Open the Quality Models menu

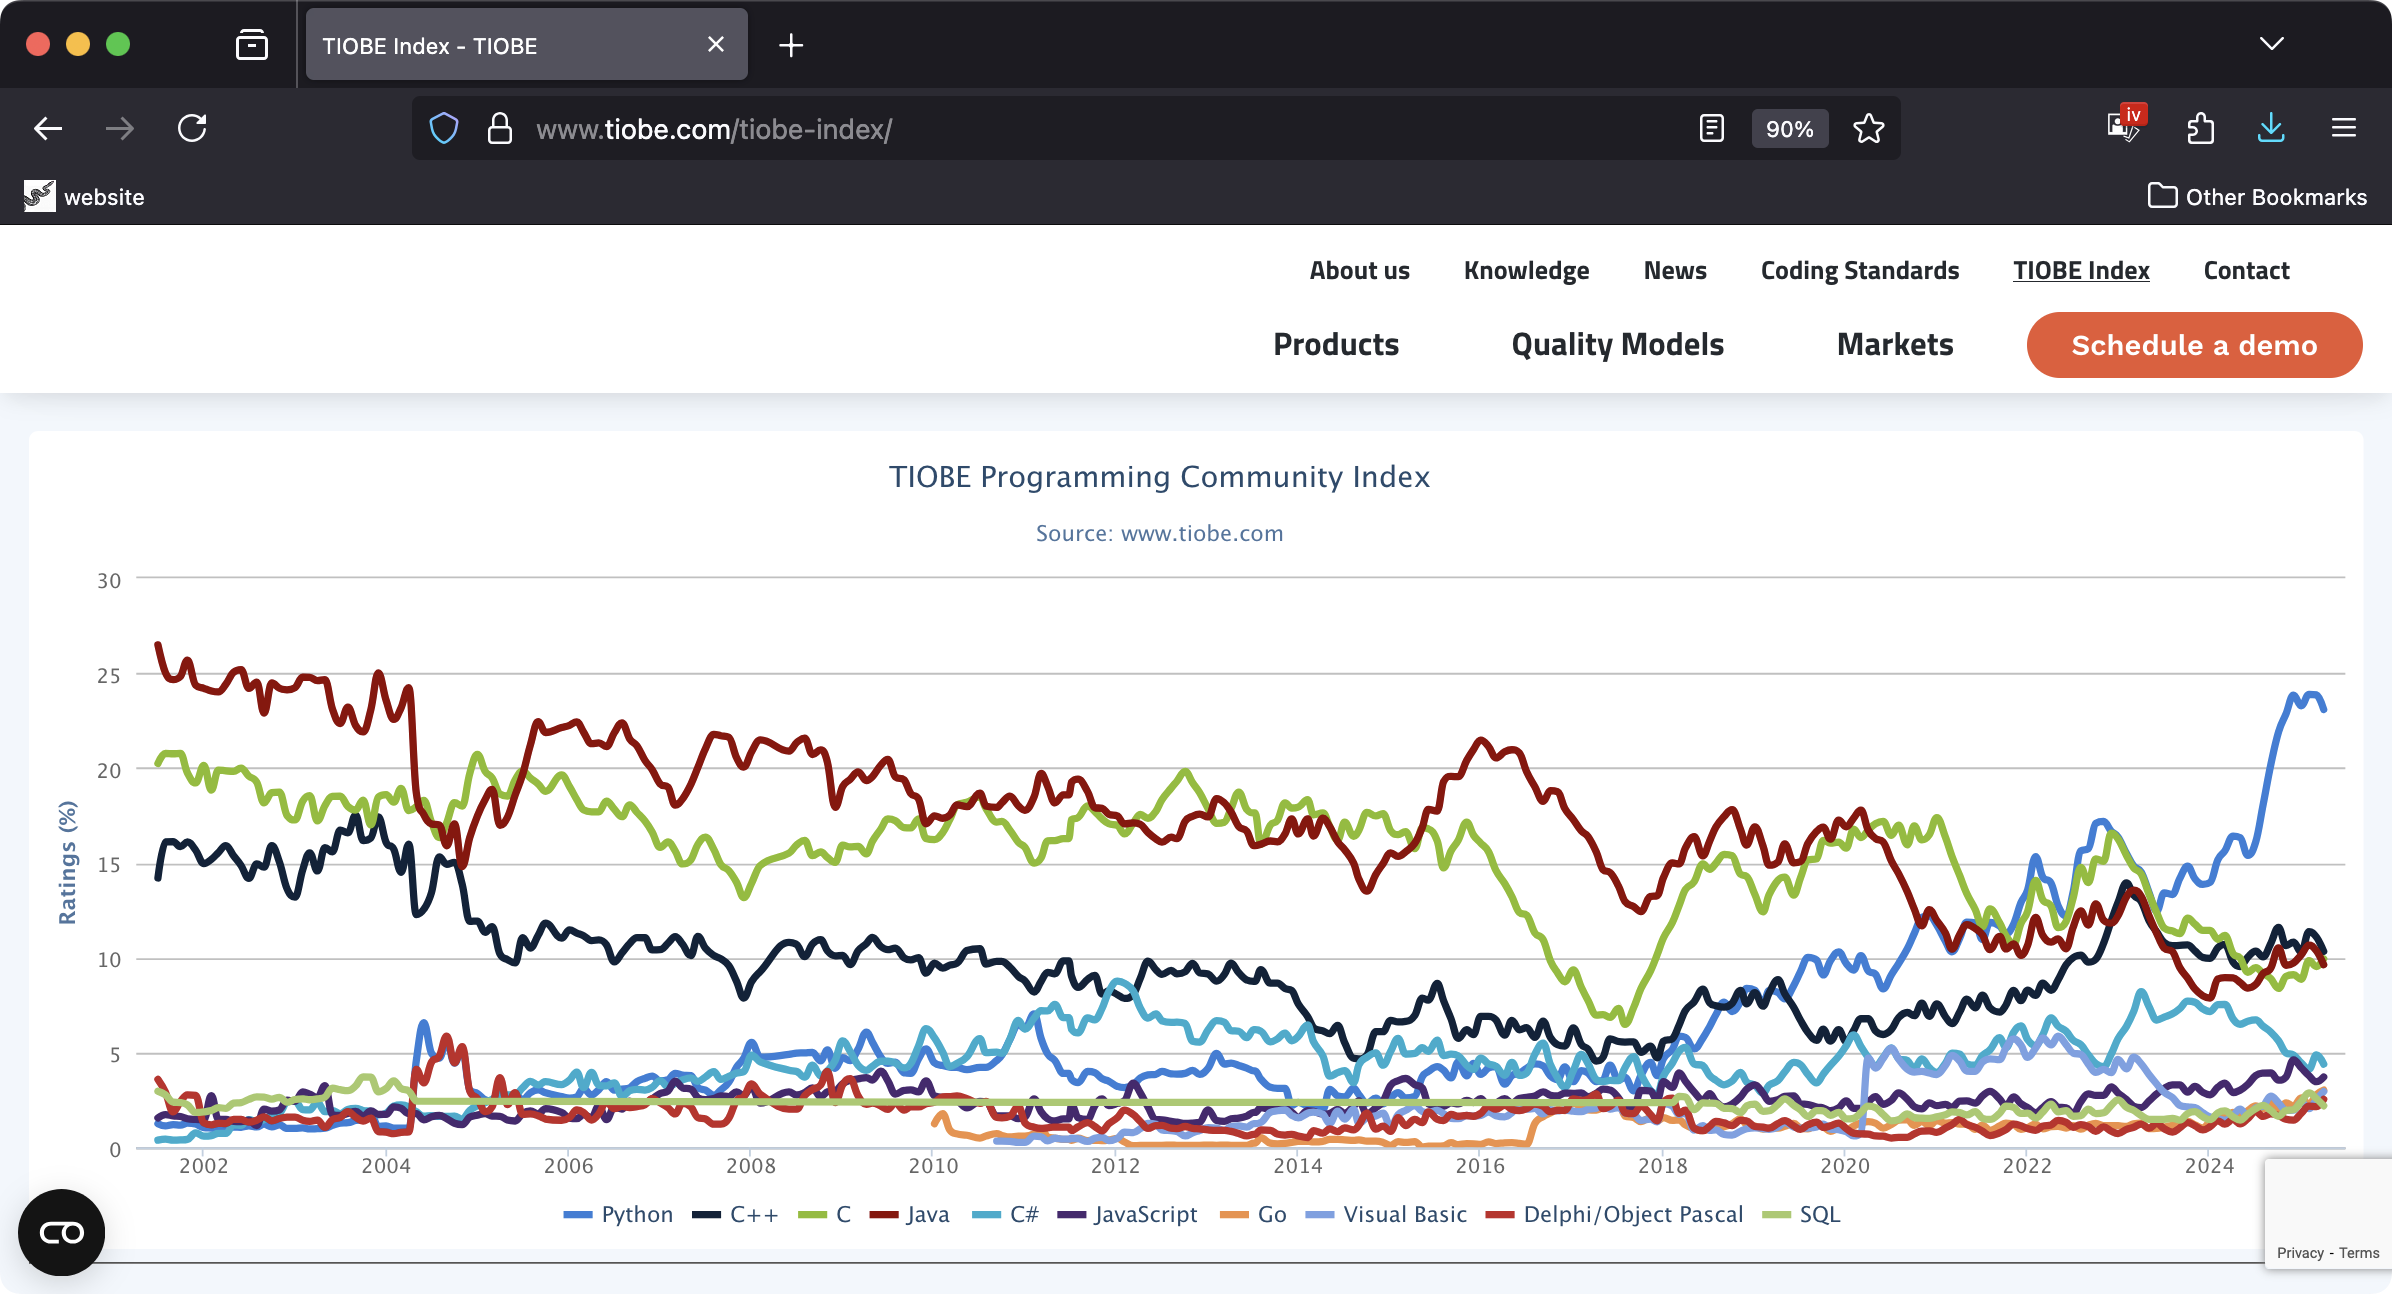tap(1617, 345)
